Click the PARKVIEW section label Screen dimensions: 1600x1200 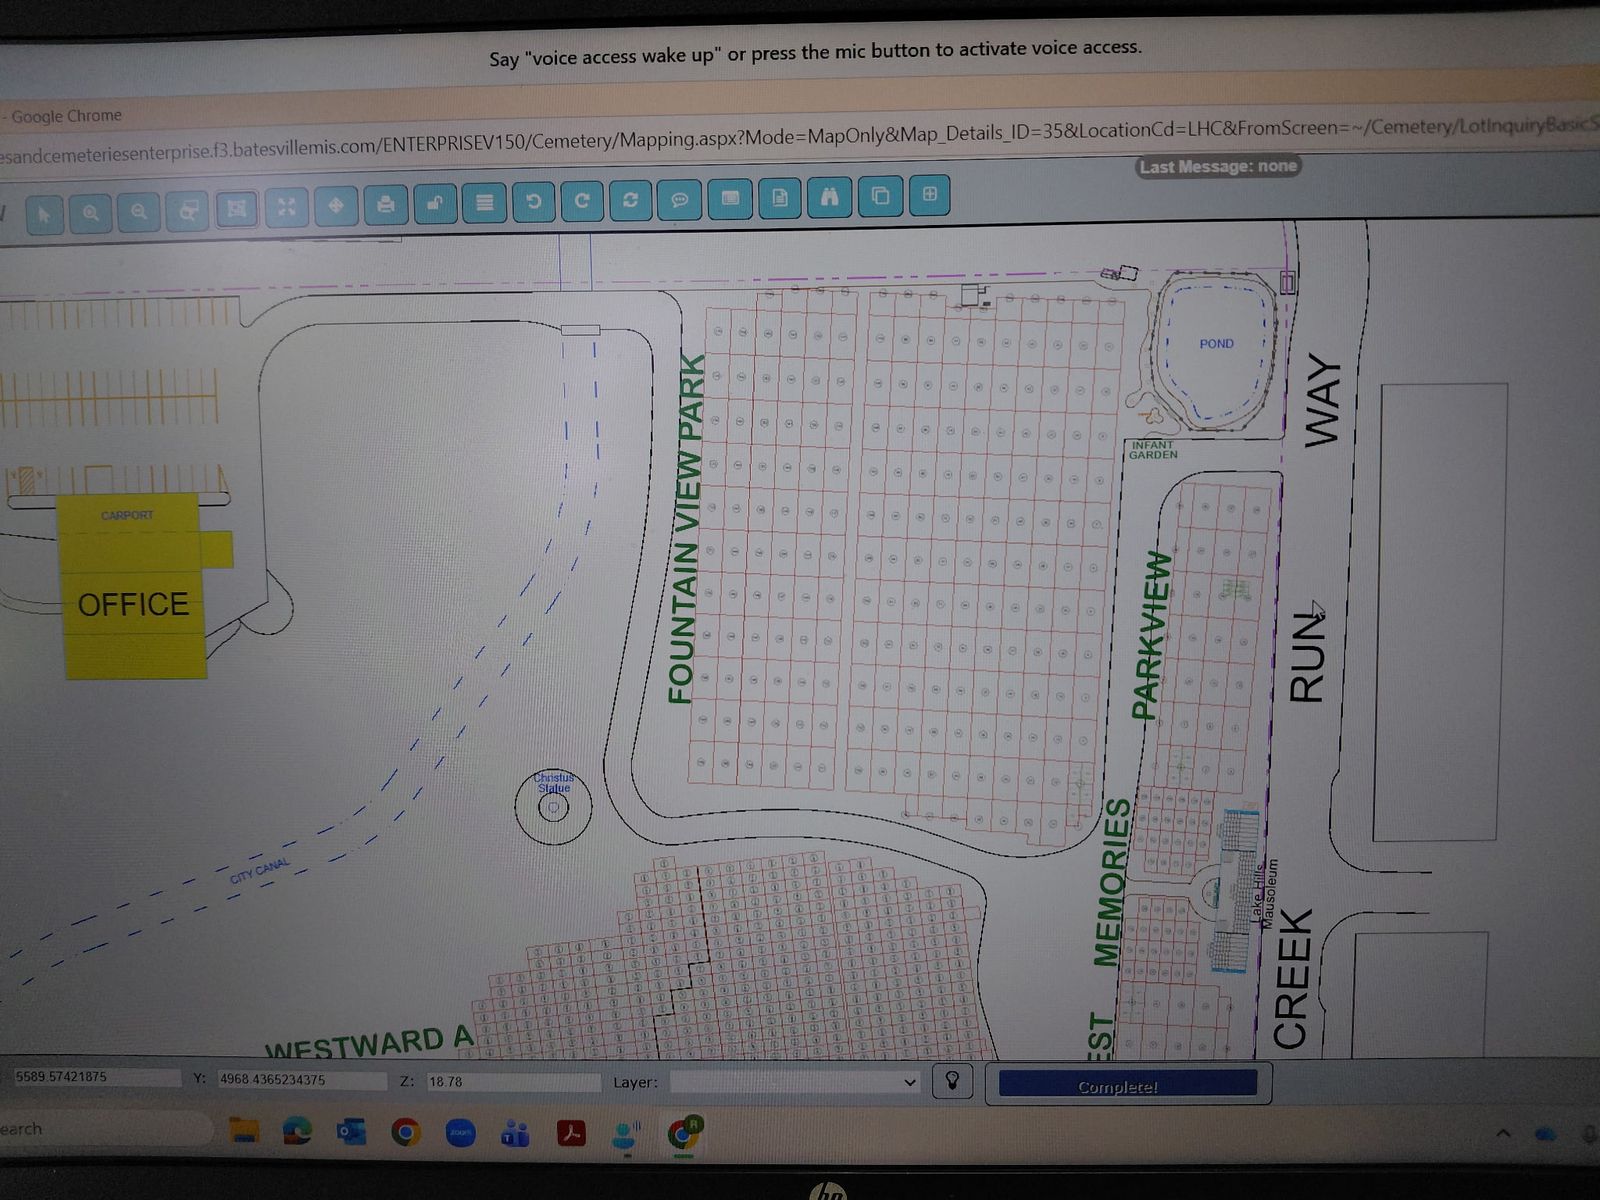pyautogui.click(x=1150, y=635)
